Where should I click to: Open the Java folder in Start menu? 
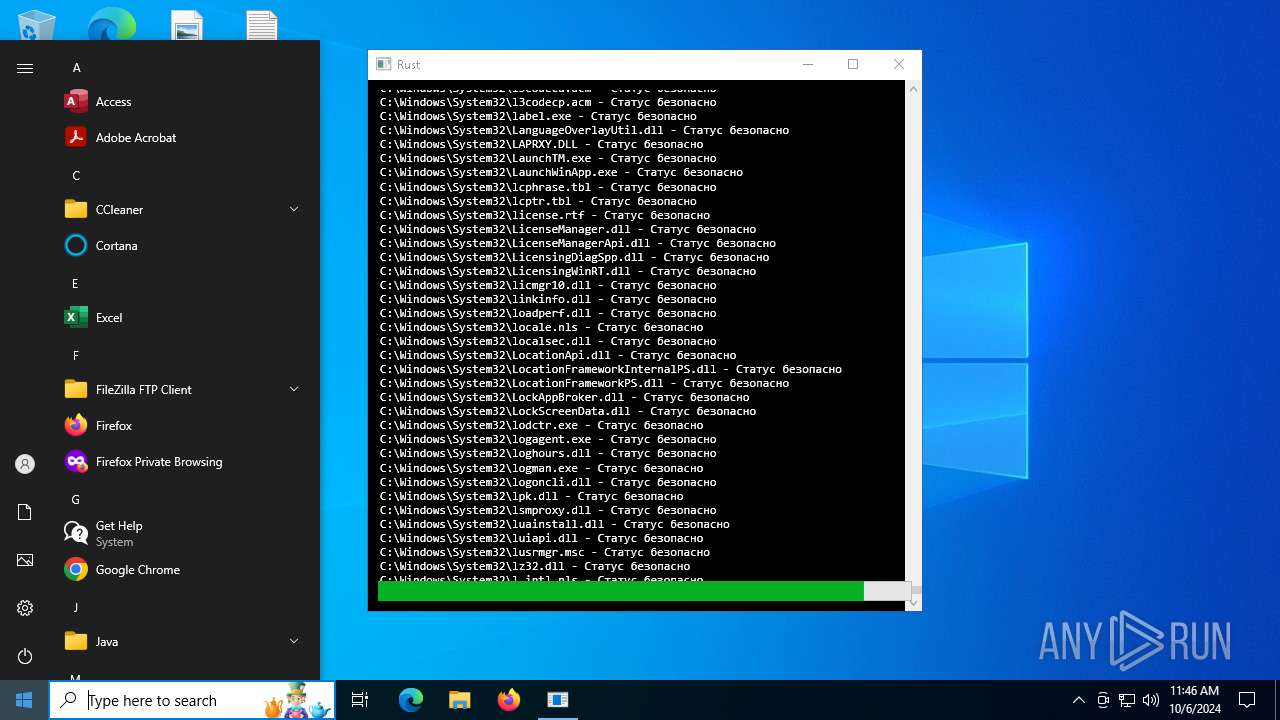click(182, 642)
